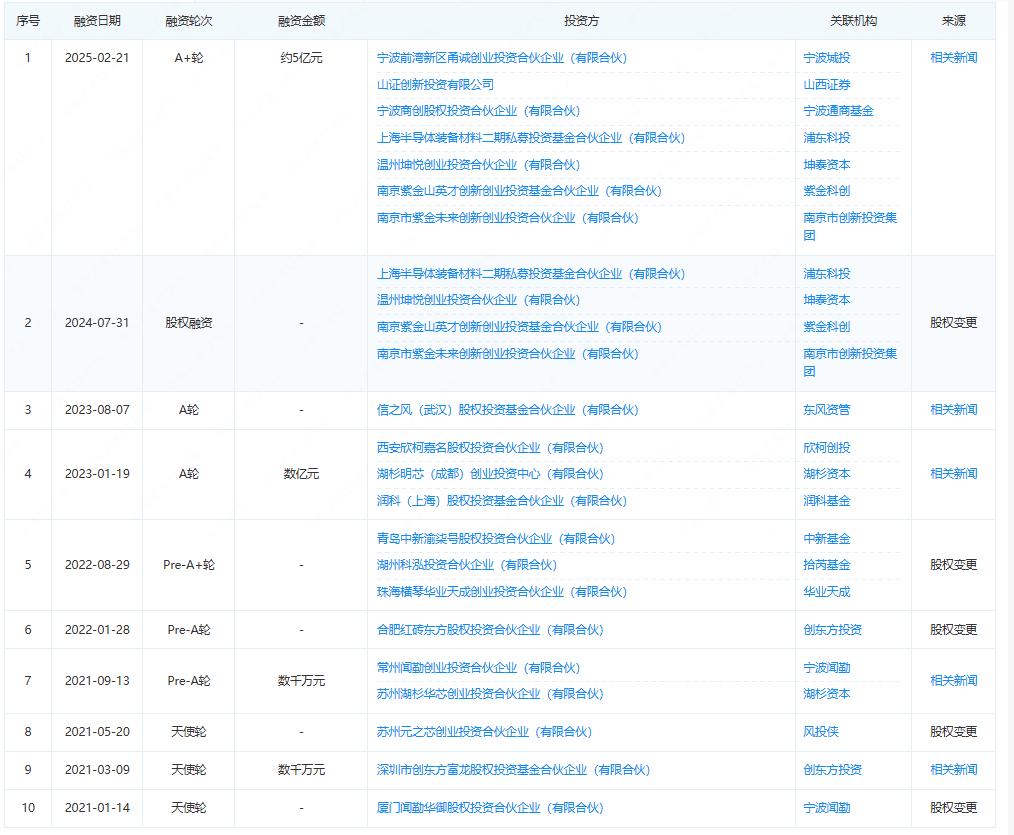Open investor link 珠海横琴华业天成创业投资
1014x835 pixels.
(x=502, y=592)
